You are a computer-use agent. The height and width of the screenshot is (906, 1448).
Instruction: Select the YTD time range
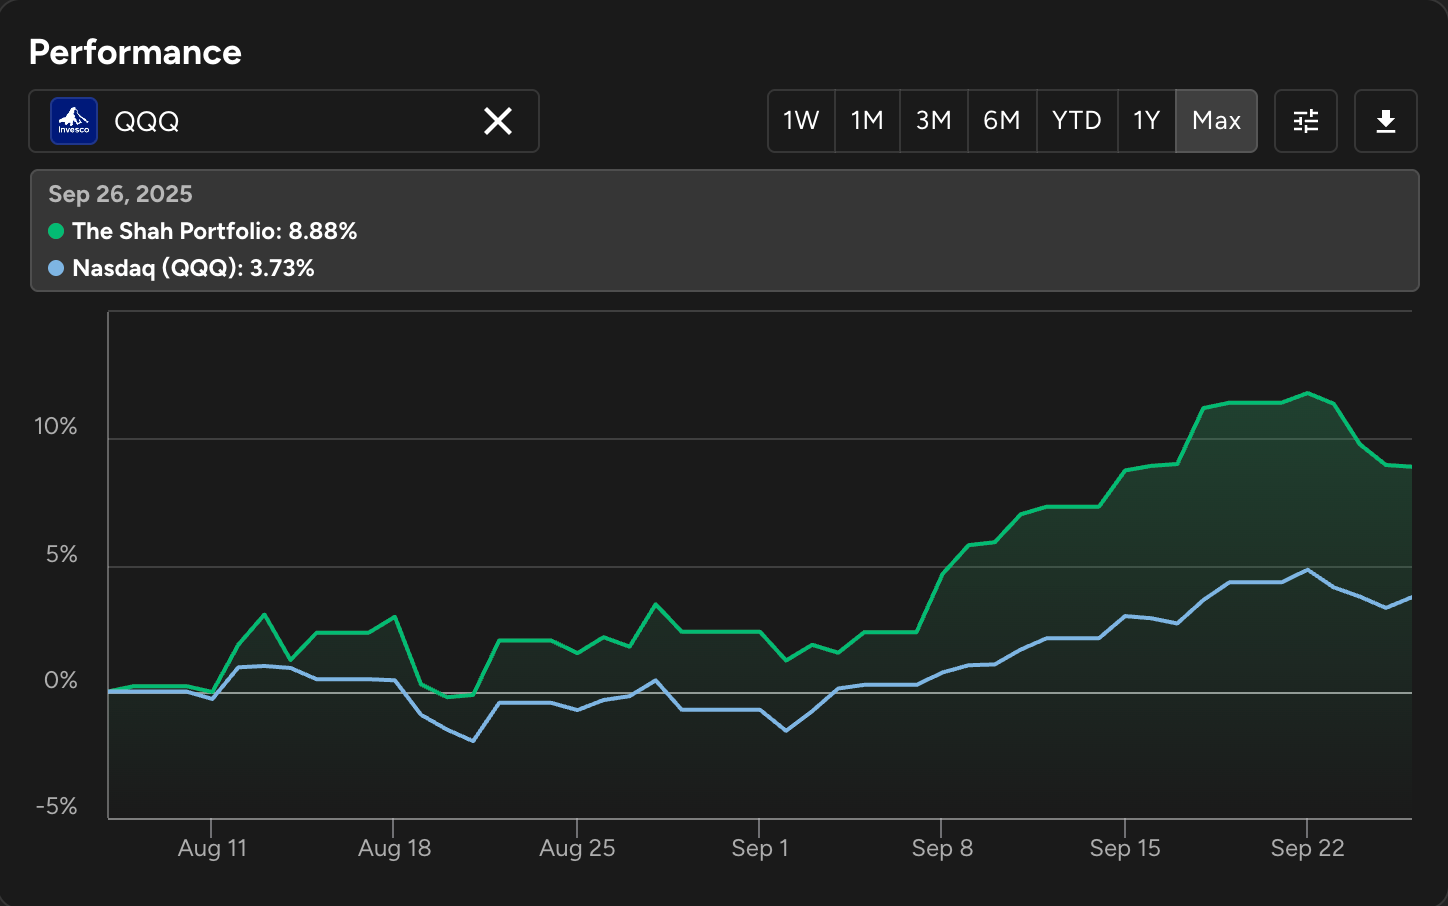(1077, 121)
